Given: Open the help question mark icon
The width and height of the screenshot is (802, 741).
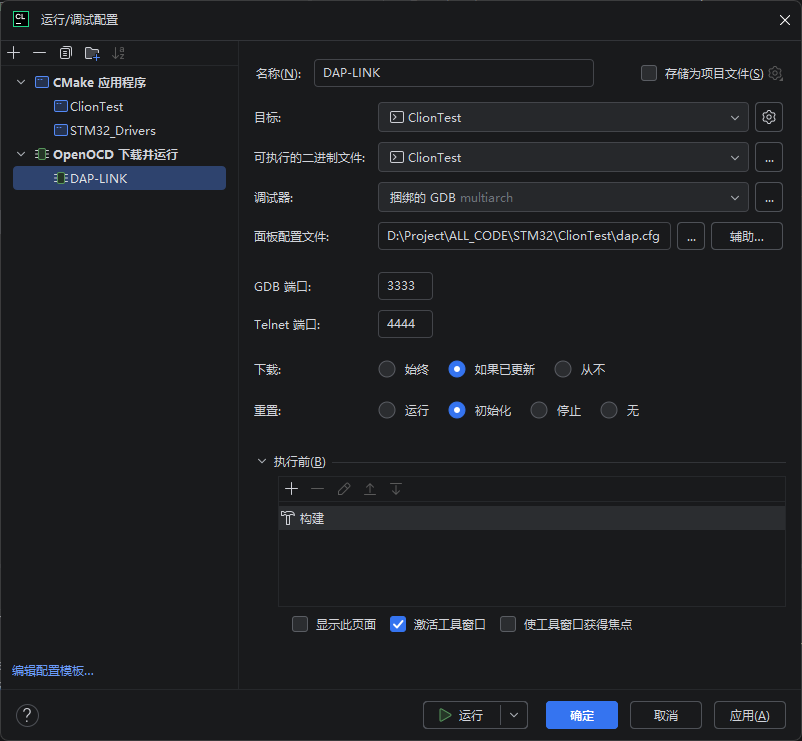Looking at the screenshot, I should 28,715.
